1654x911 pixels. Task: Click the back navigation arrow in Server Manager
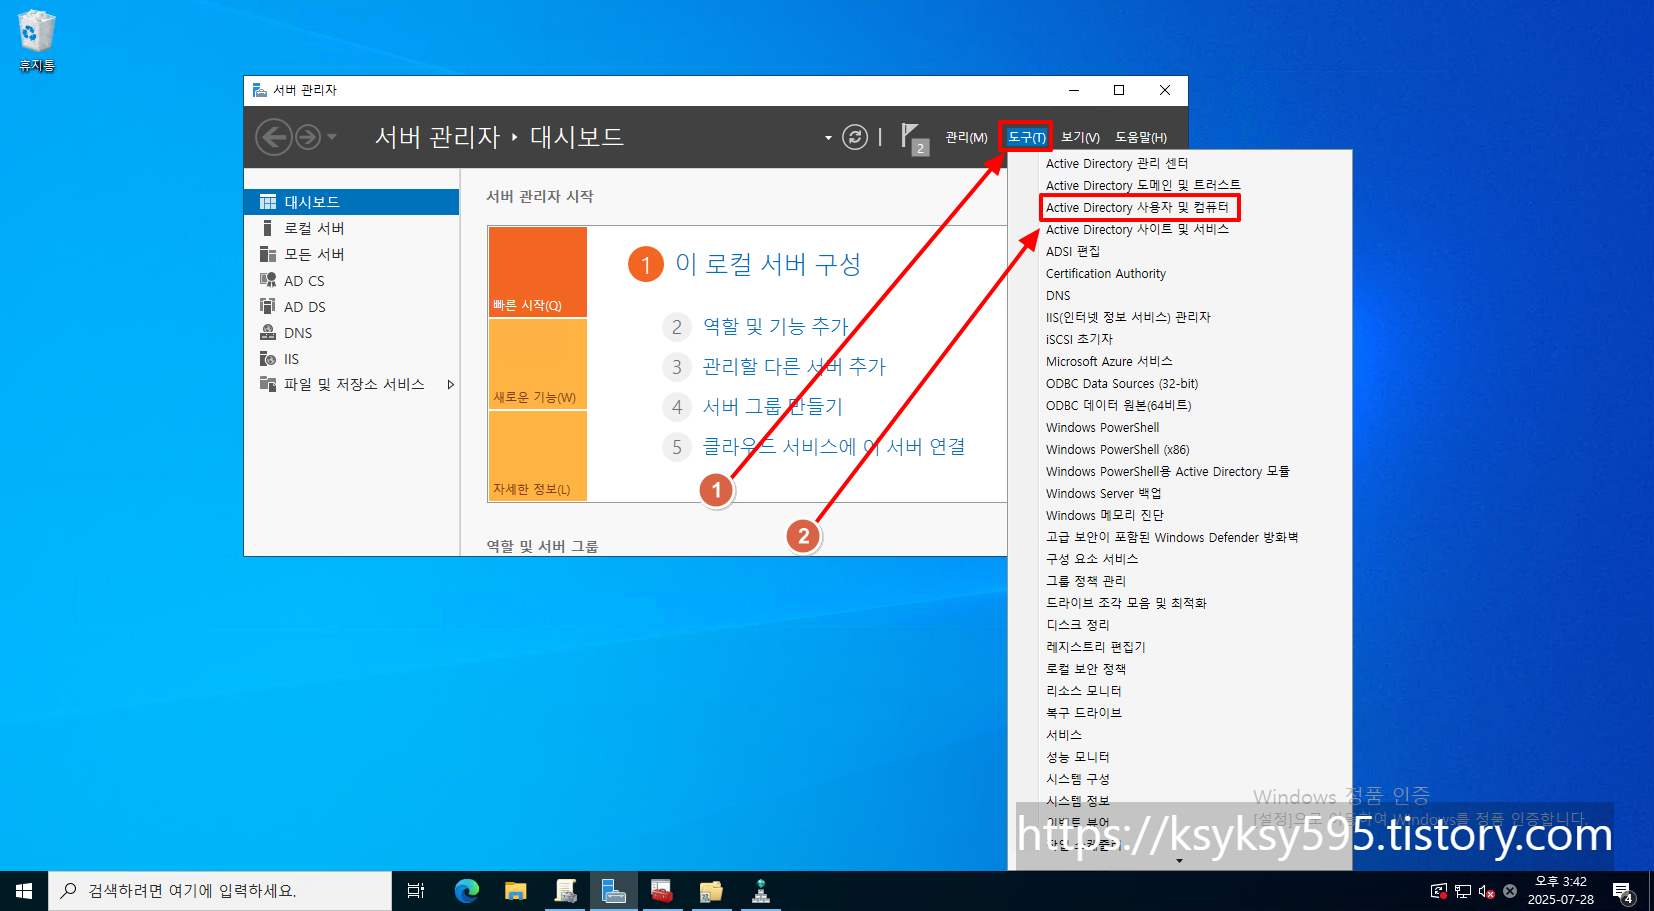[x=273, y=137]
